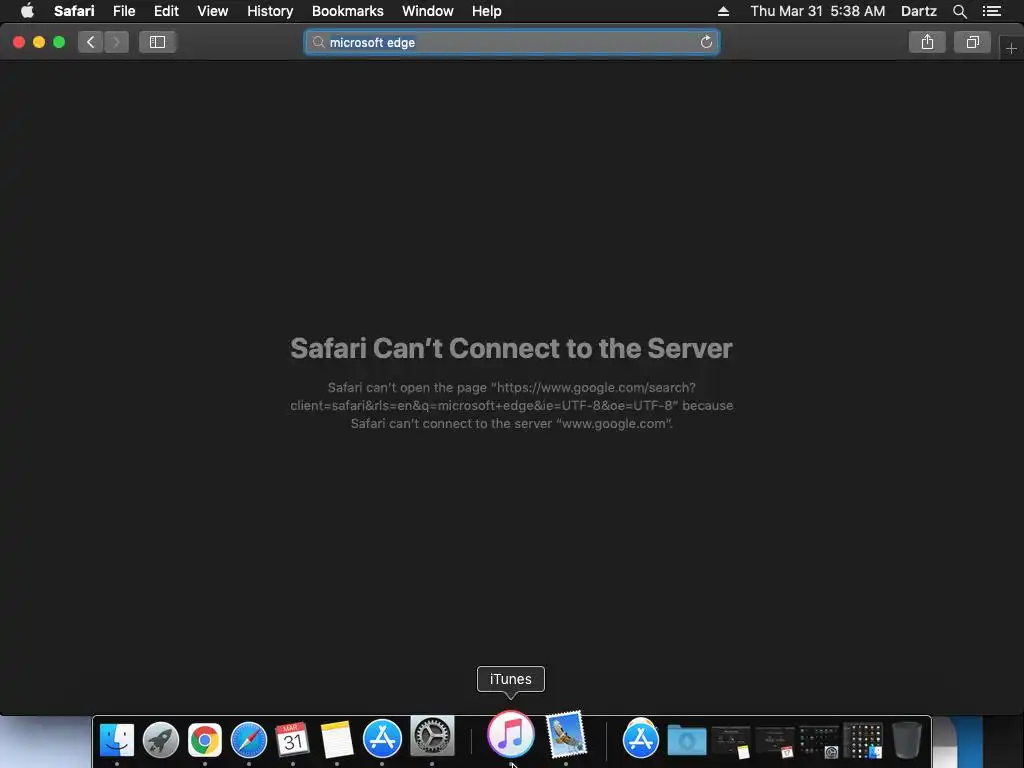Select the address bar containing microsoft edge
Screen dimensions: 1024x768
[512, 42]
